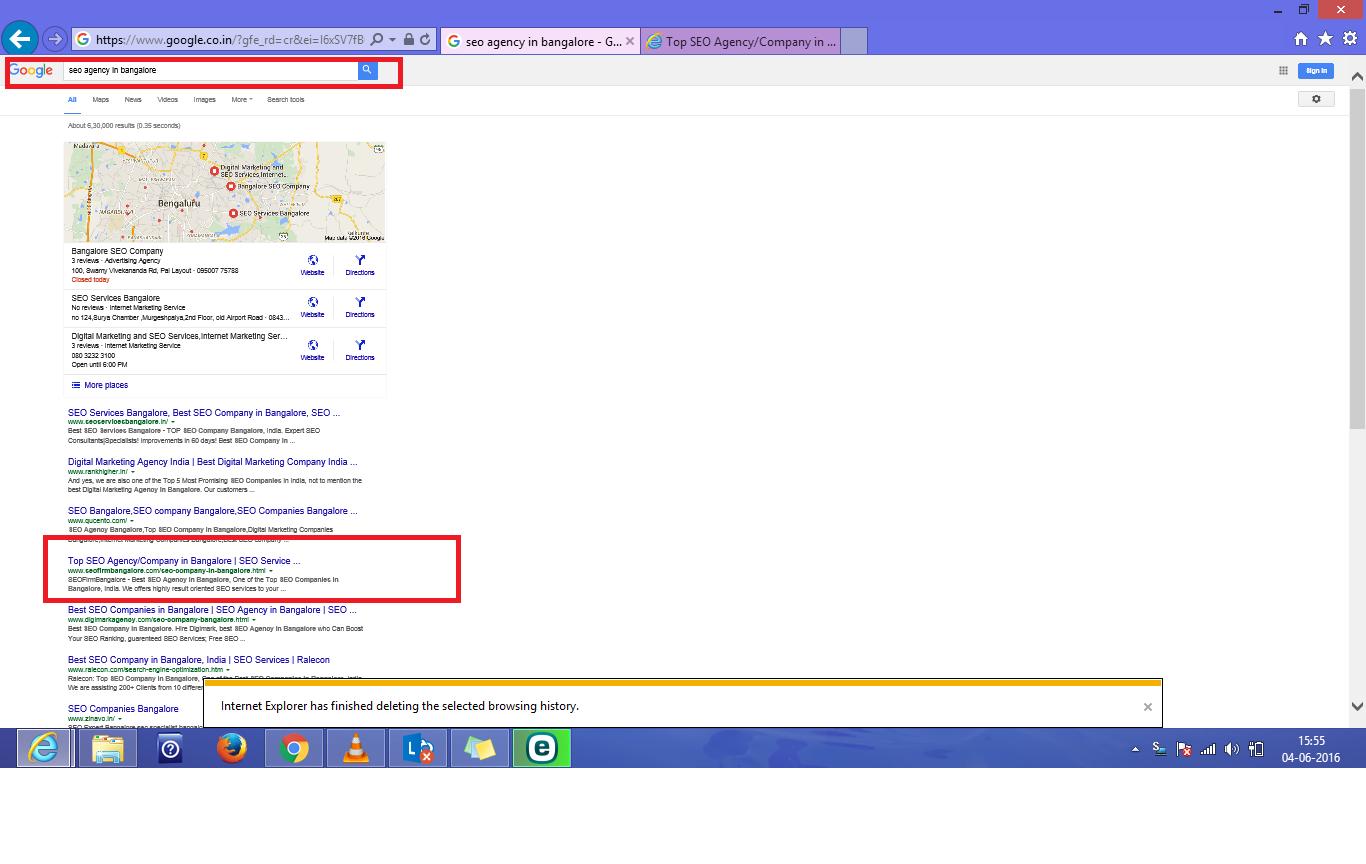Expand dropdown arrow beside digimarkagency.com URL

click(x=253, y=619)
